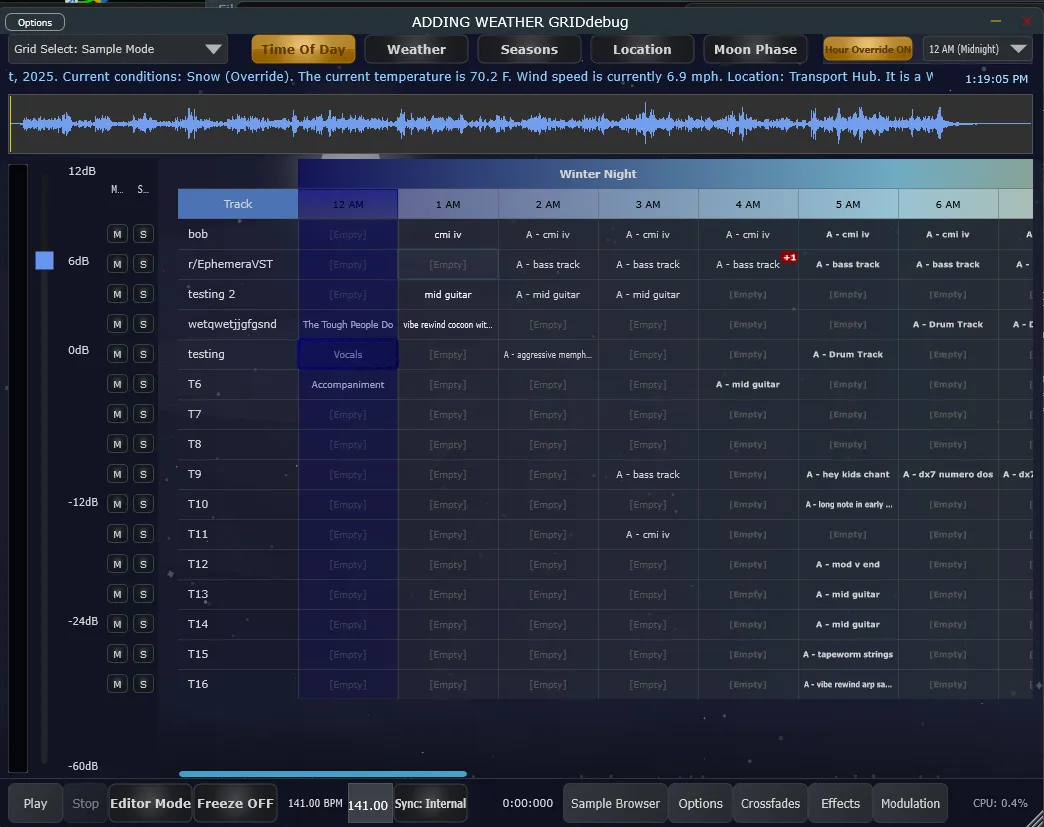Screen dimensions: 1044x827
Task: Switch to the Moon Phase tab
Action: [x=755, y=49]
